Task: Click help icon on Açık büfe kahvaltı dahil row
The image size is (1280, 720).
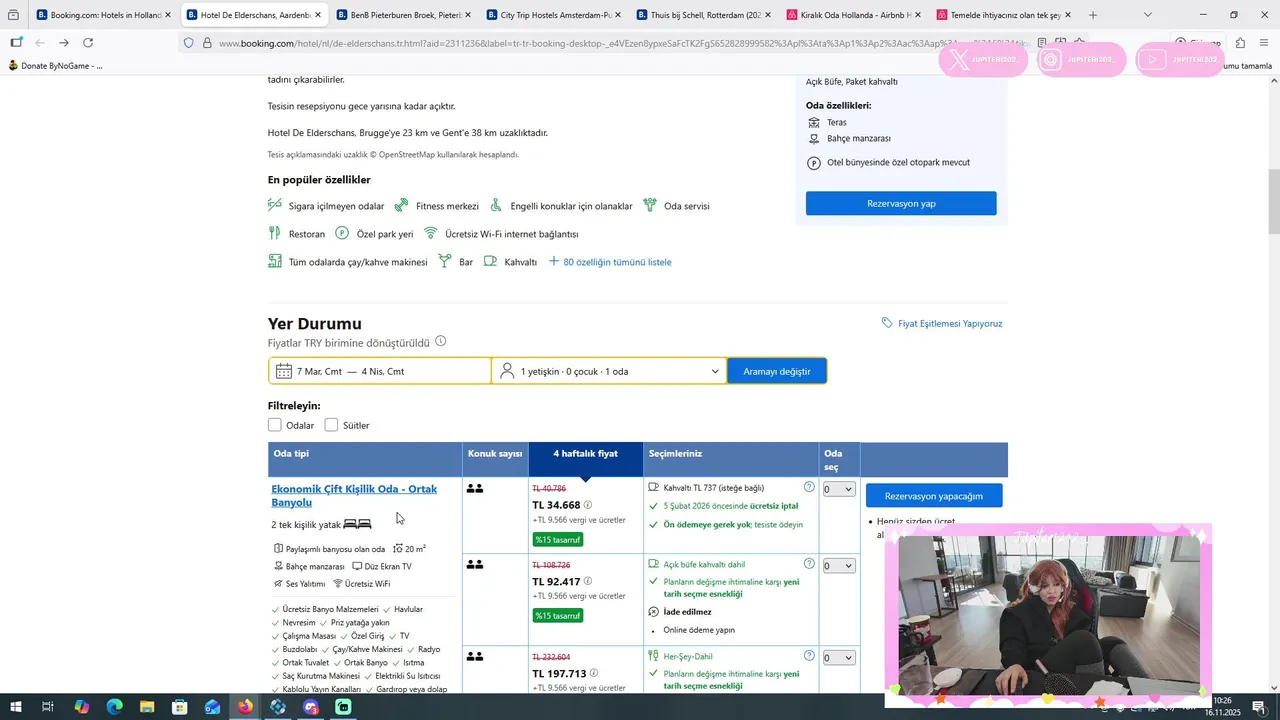Action: coord(809,564)
